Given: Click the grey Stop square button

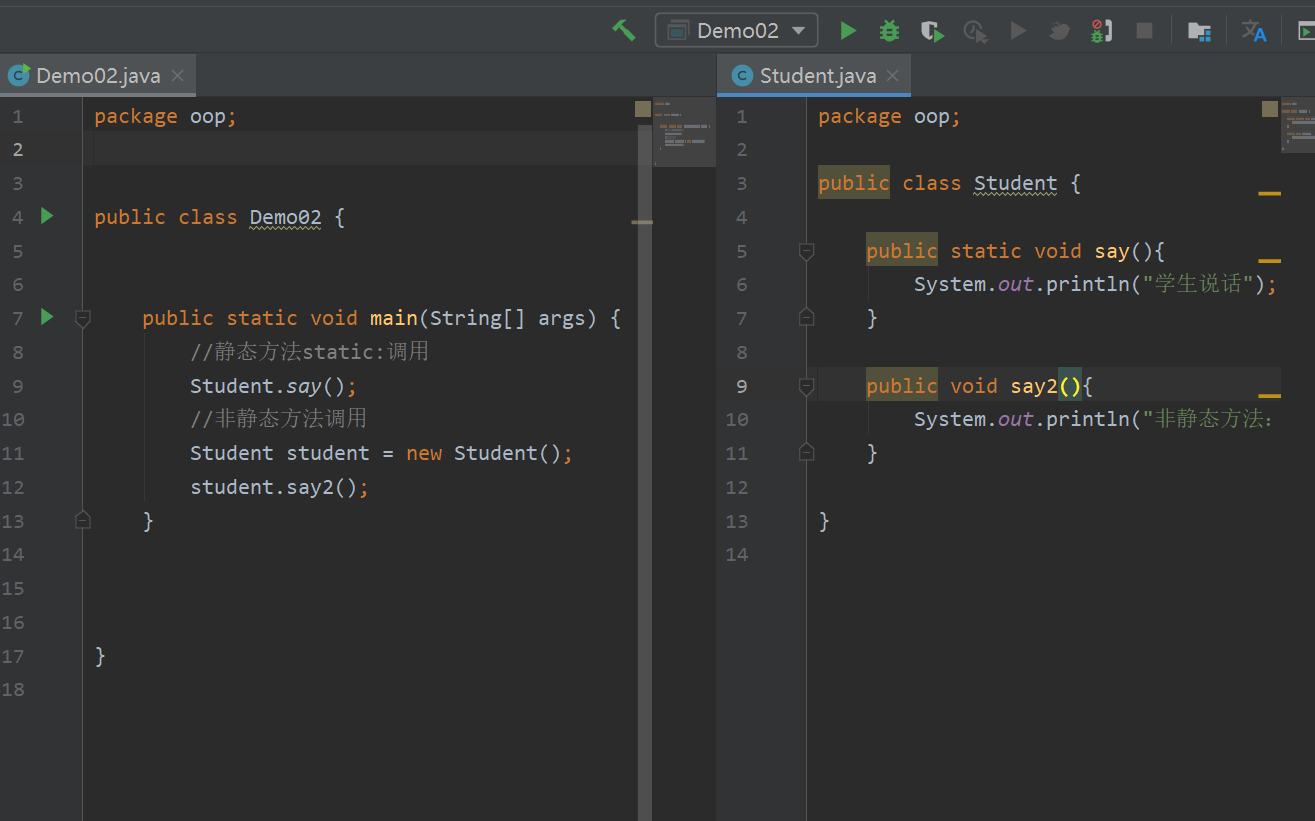Looking at the screenshot, I should (x=1144, y=31).
